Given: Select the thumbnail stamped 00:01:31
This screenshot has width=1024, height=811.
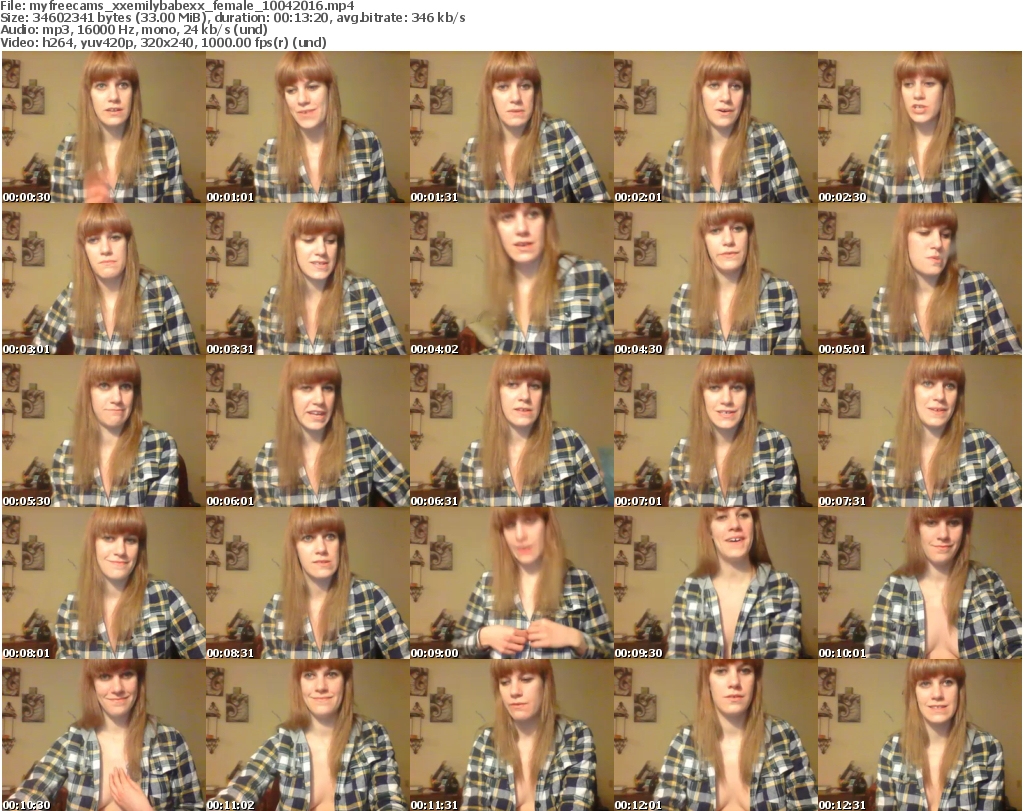Looking at the screenshot, I should coord(511,127).
